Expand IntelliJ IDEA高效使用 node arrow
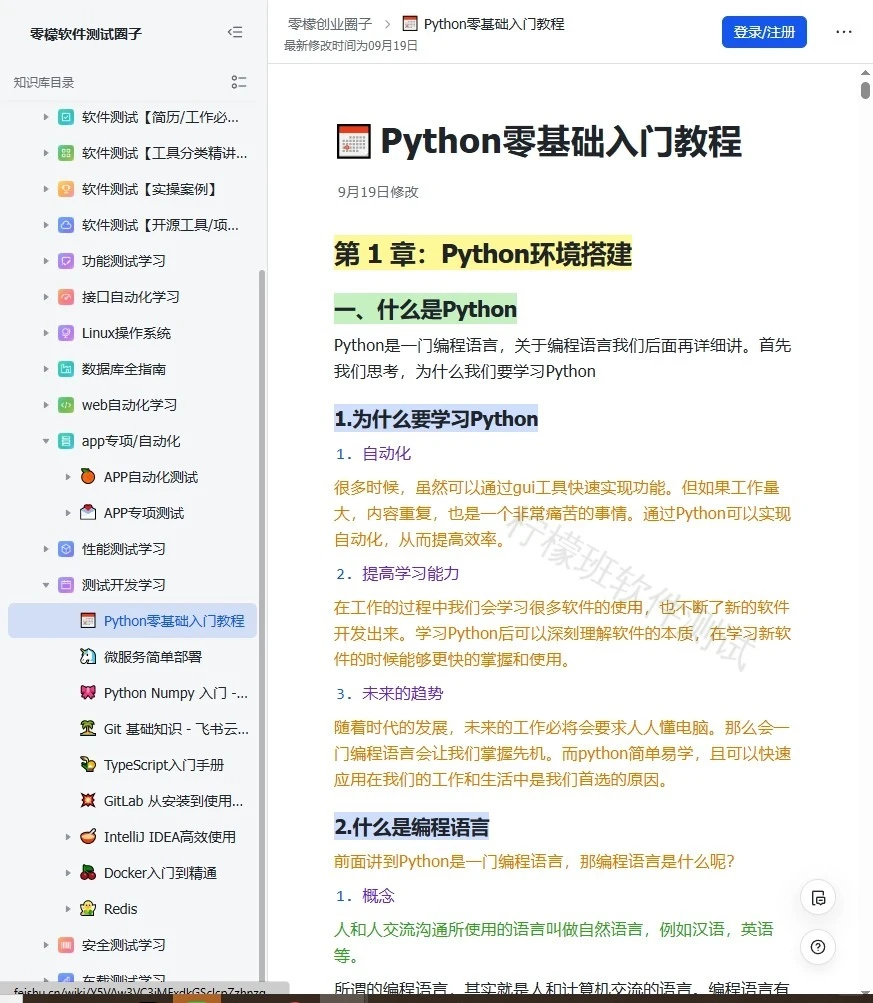Viewport: 873px width, 1003px height. 68,837
